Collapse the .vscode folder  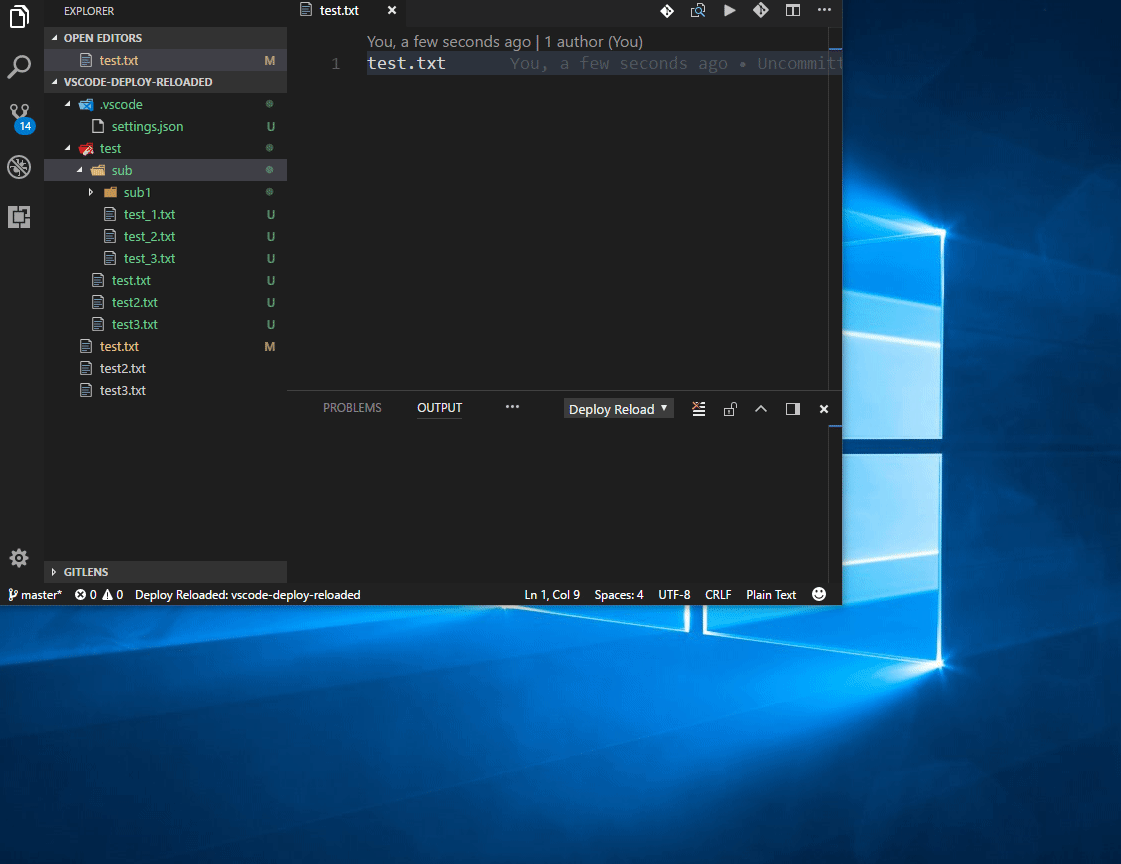[x=68, y=104]
